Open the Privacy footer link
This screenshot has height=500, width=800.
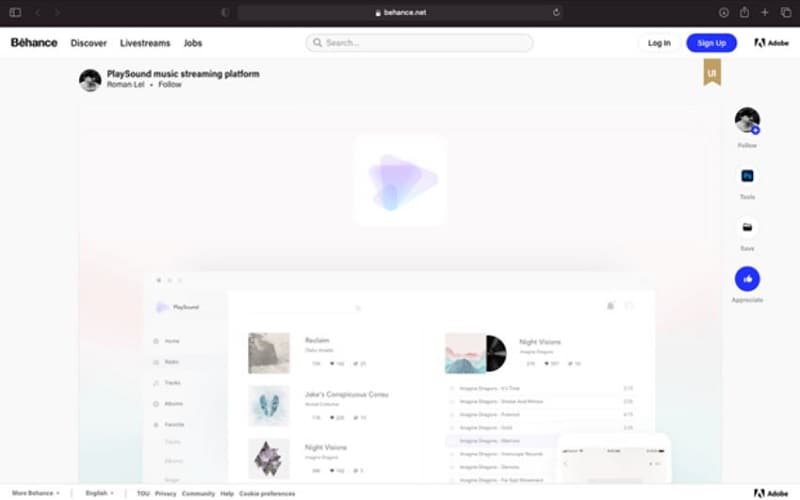(x=165, y=493)
